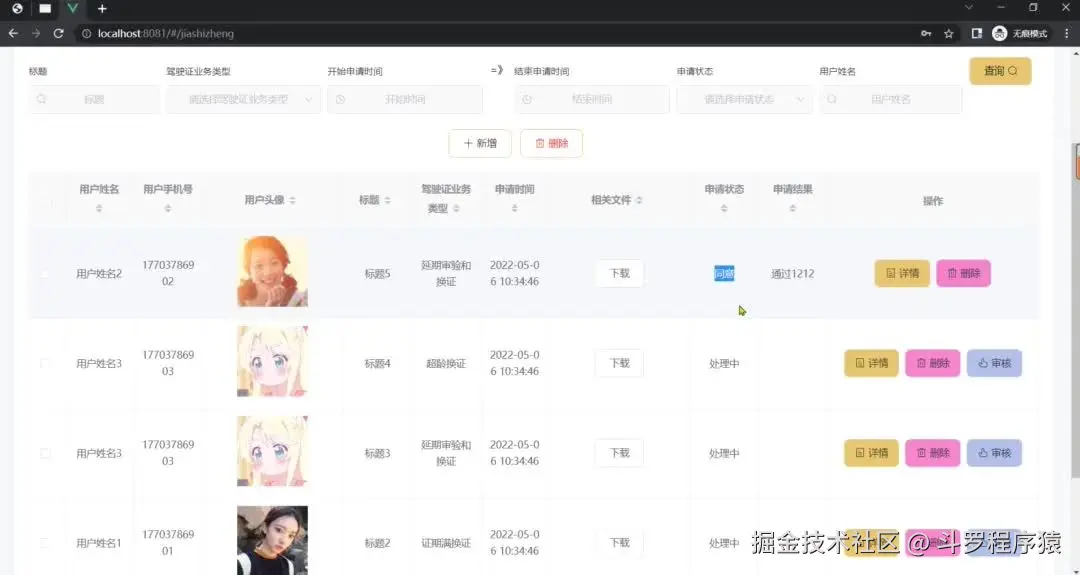Sort the table by 用户手机号 column
Screen dimensions: 1080x575
(168, 209)
